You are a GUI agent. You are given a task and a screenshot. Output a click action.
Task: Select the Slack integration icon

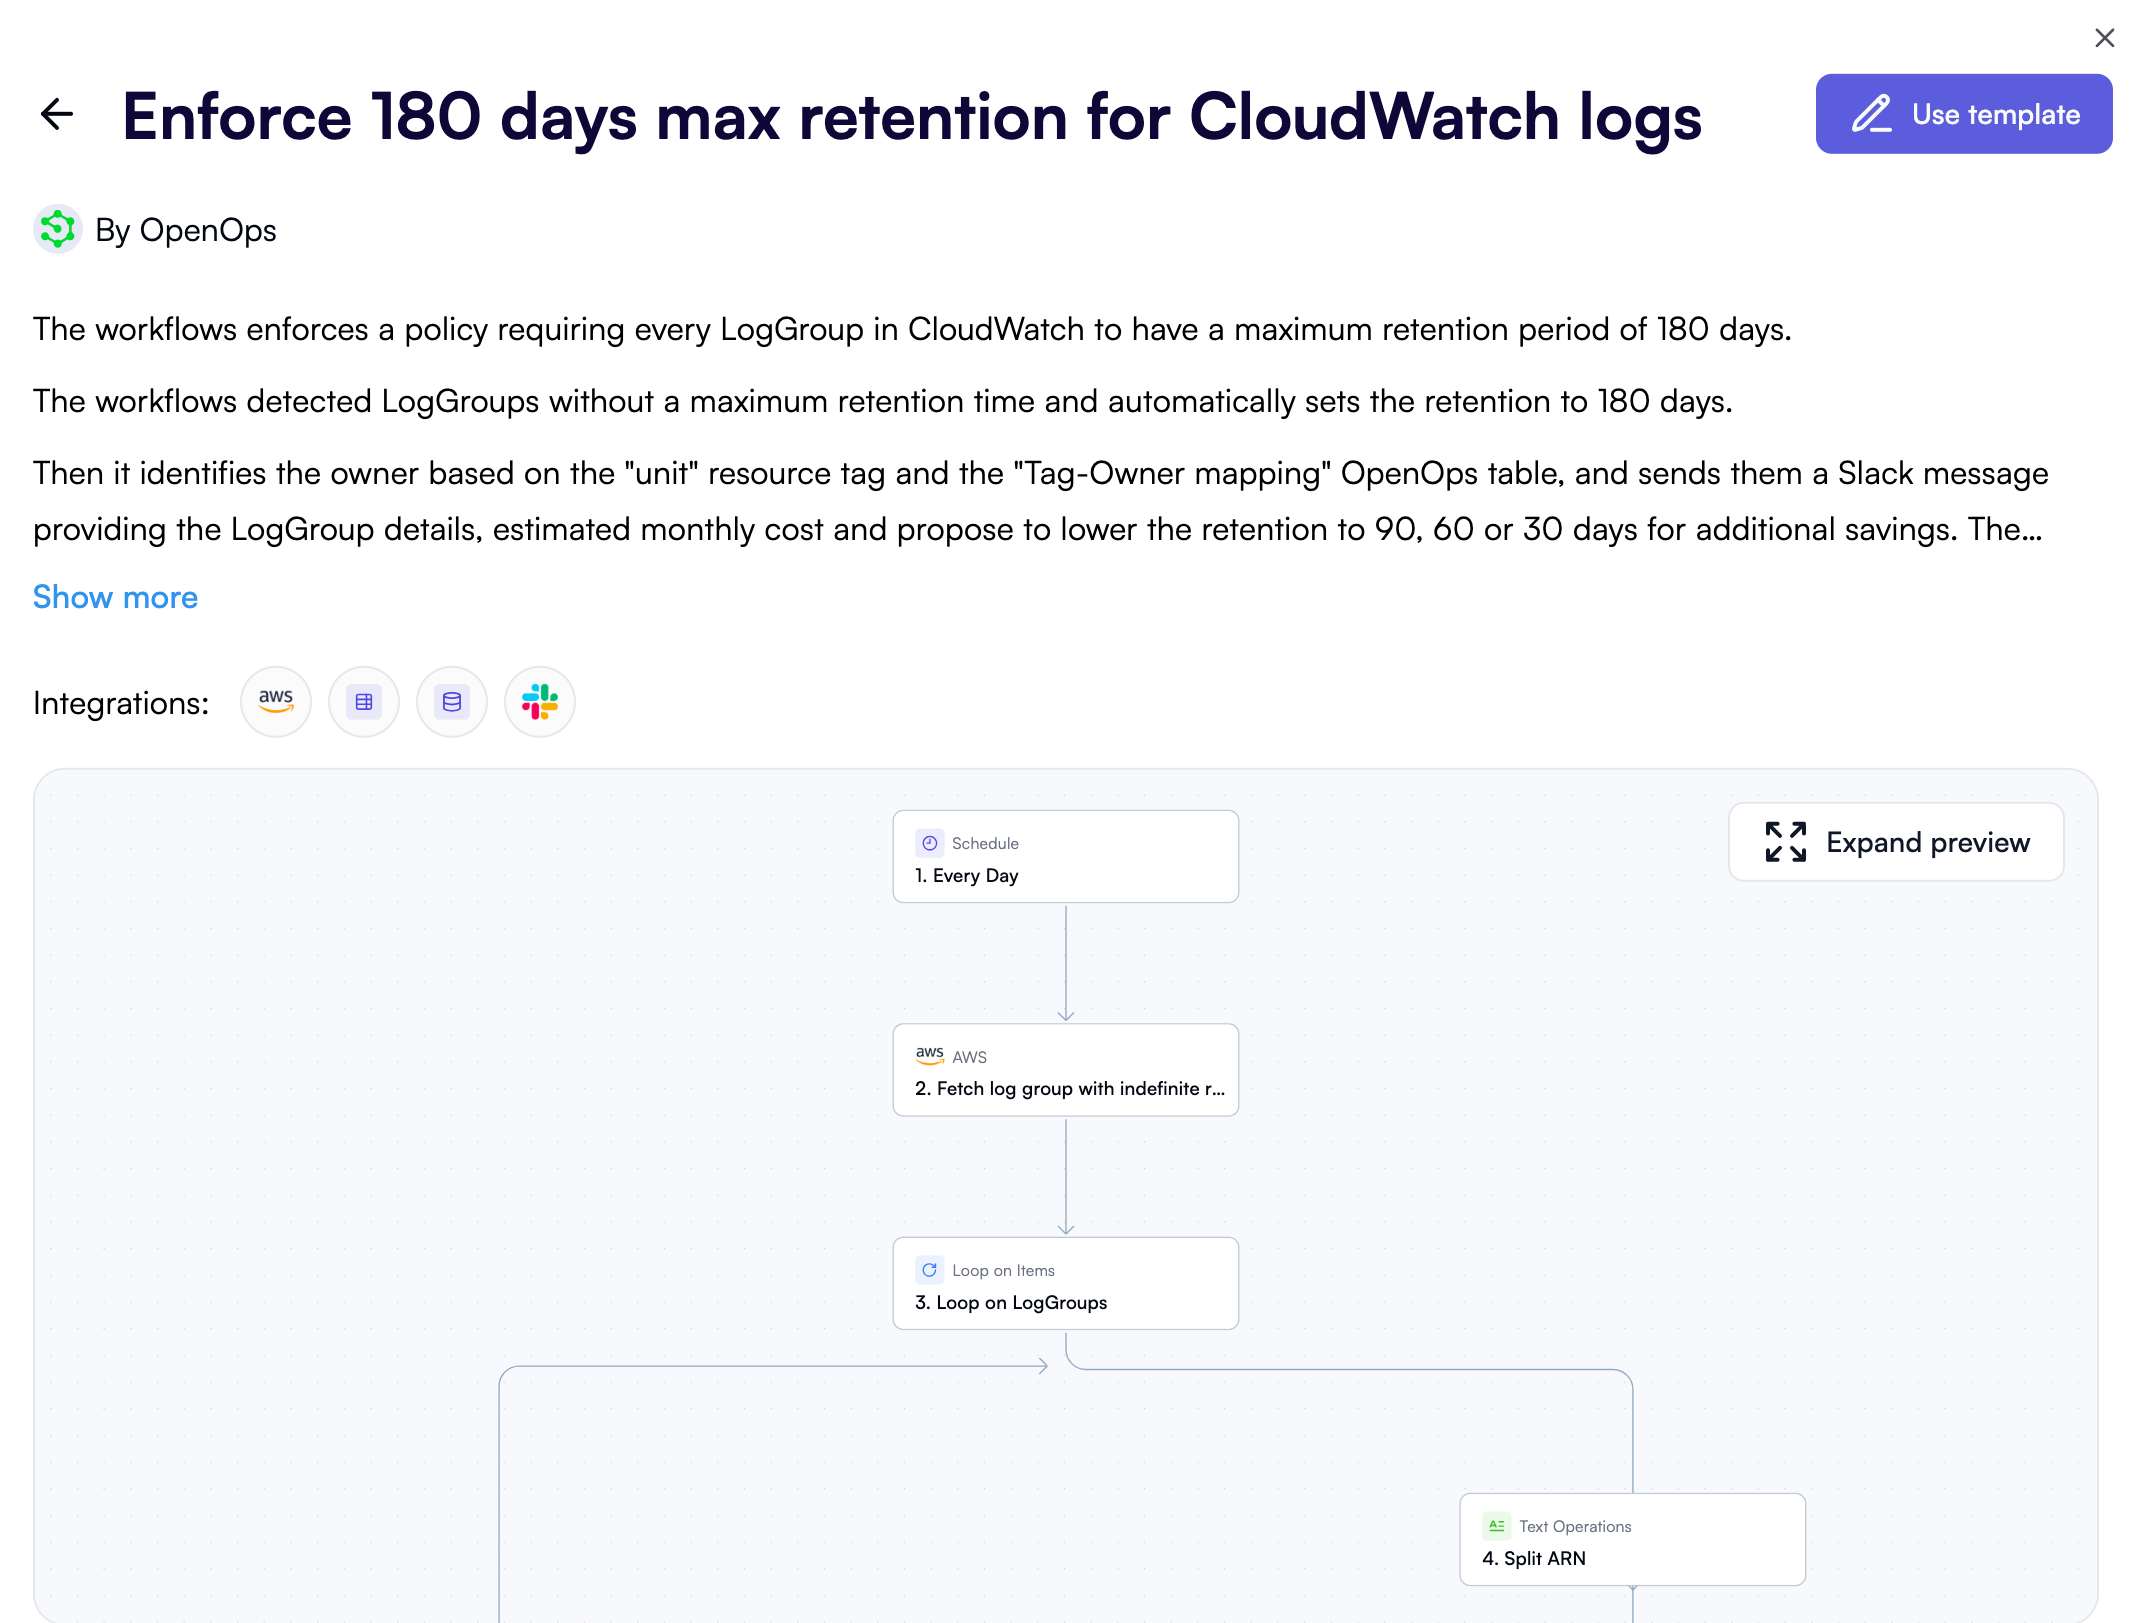point(539,702)
